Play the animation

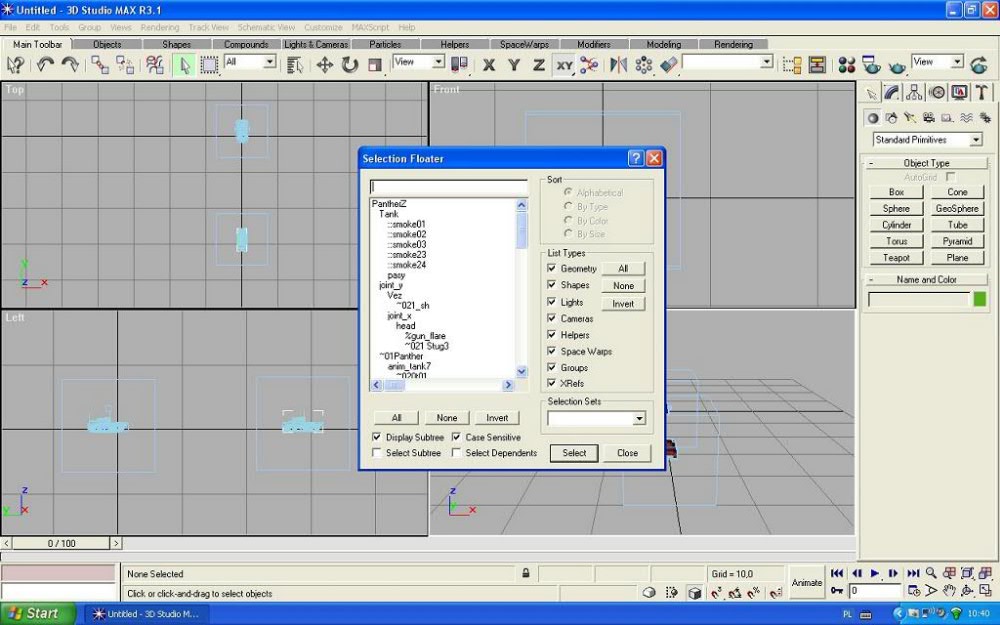875,573
